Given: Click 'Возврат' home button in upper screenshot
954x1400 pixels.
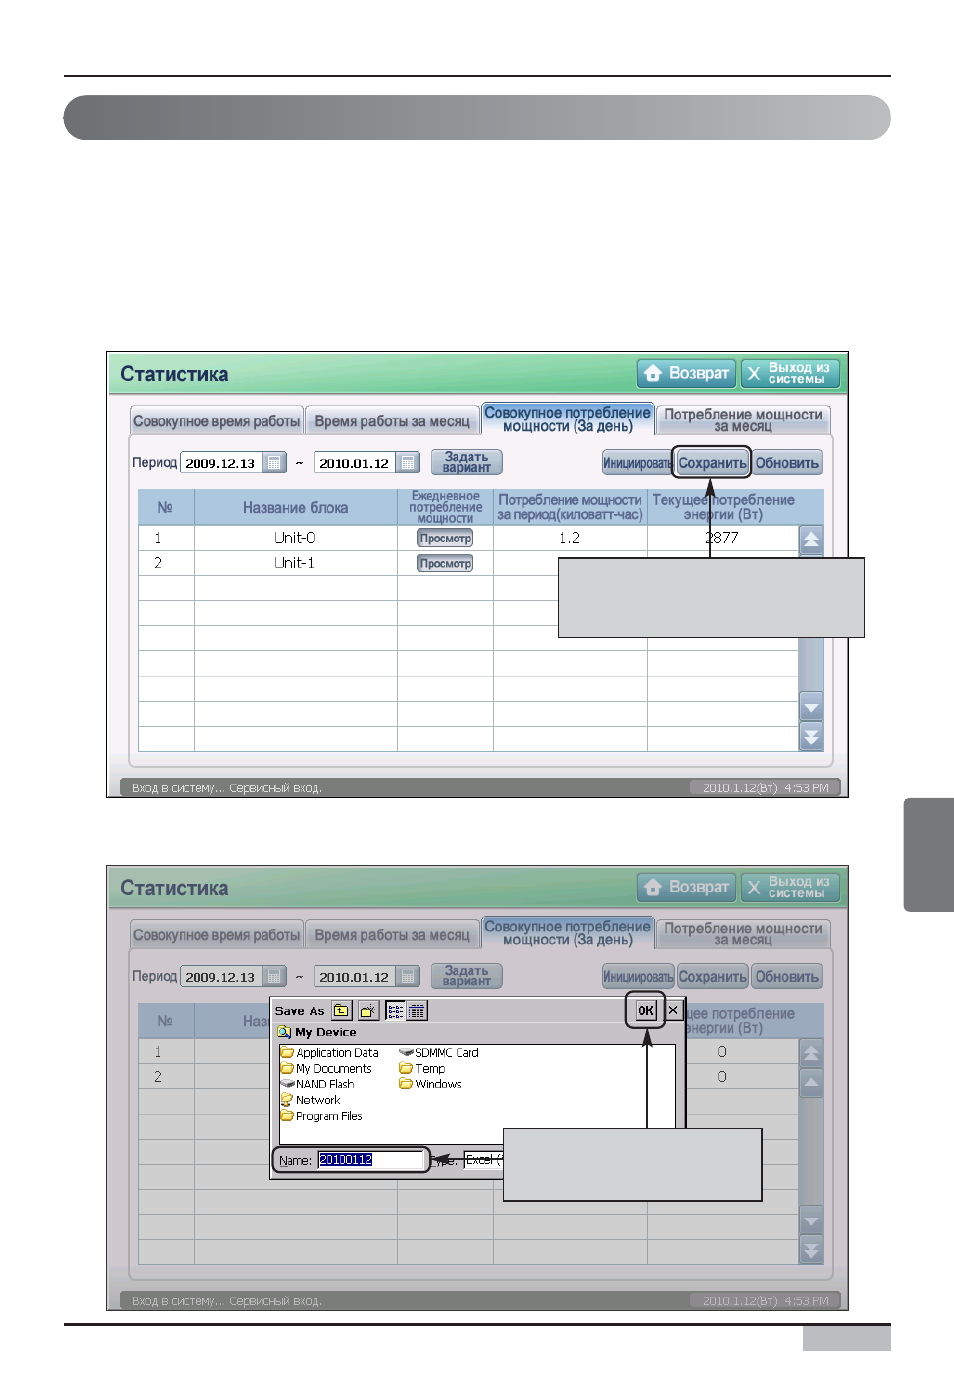Looking at the screenshot, I should click(x=687, y=373).
